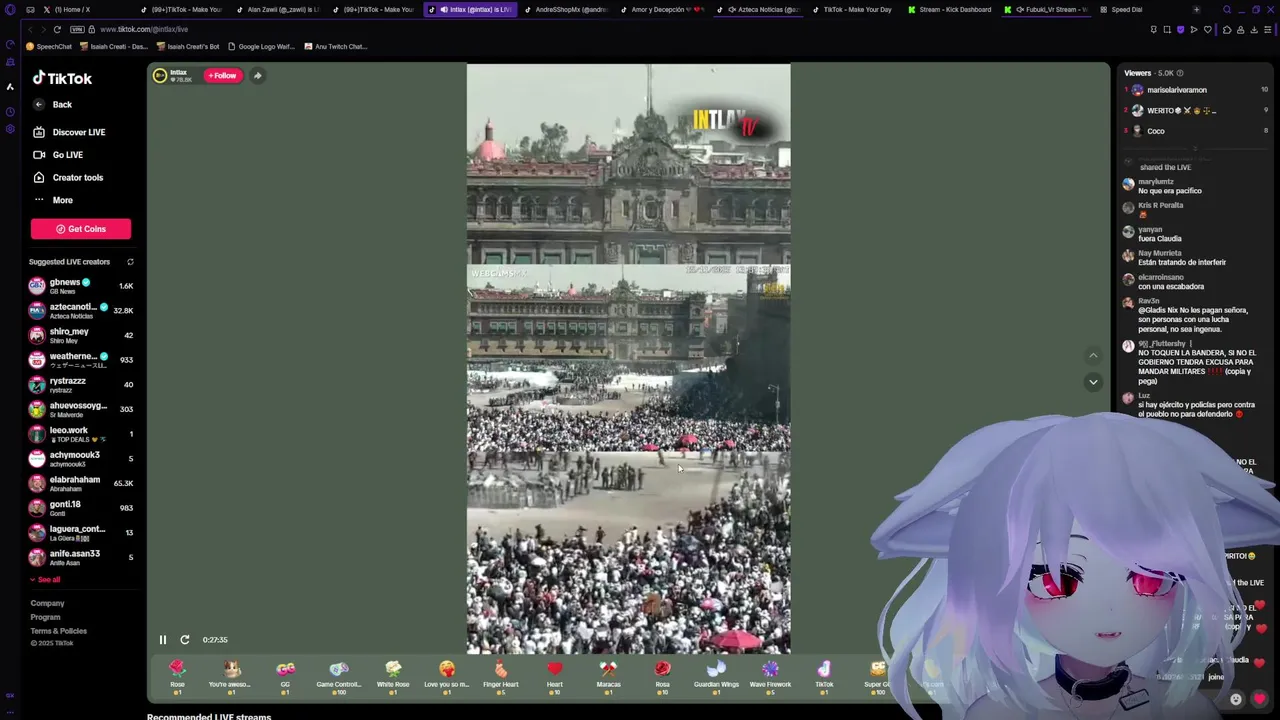Switch to the Speed Dial browser tab

(x=1126, y=10)
